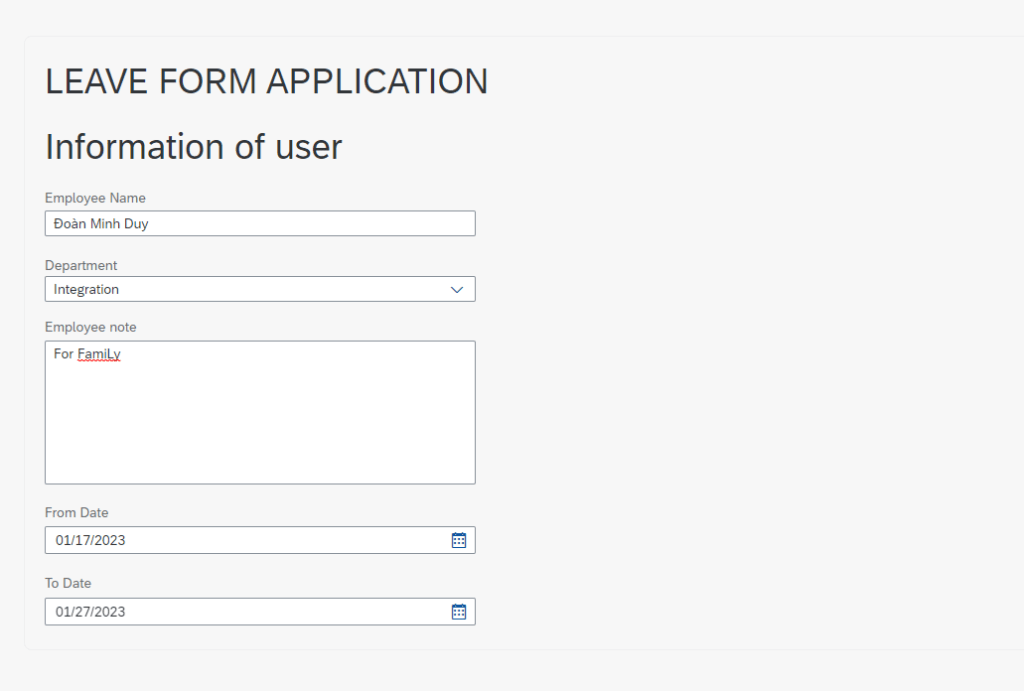This screenshot has height=691, width=1024.
Task: Click the Information of user heading
Action: (193, 147)
